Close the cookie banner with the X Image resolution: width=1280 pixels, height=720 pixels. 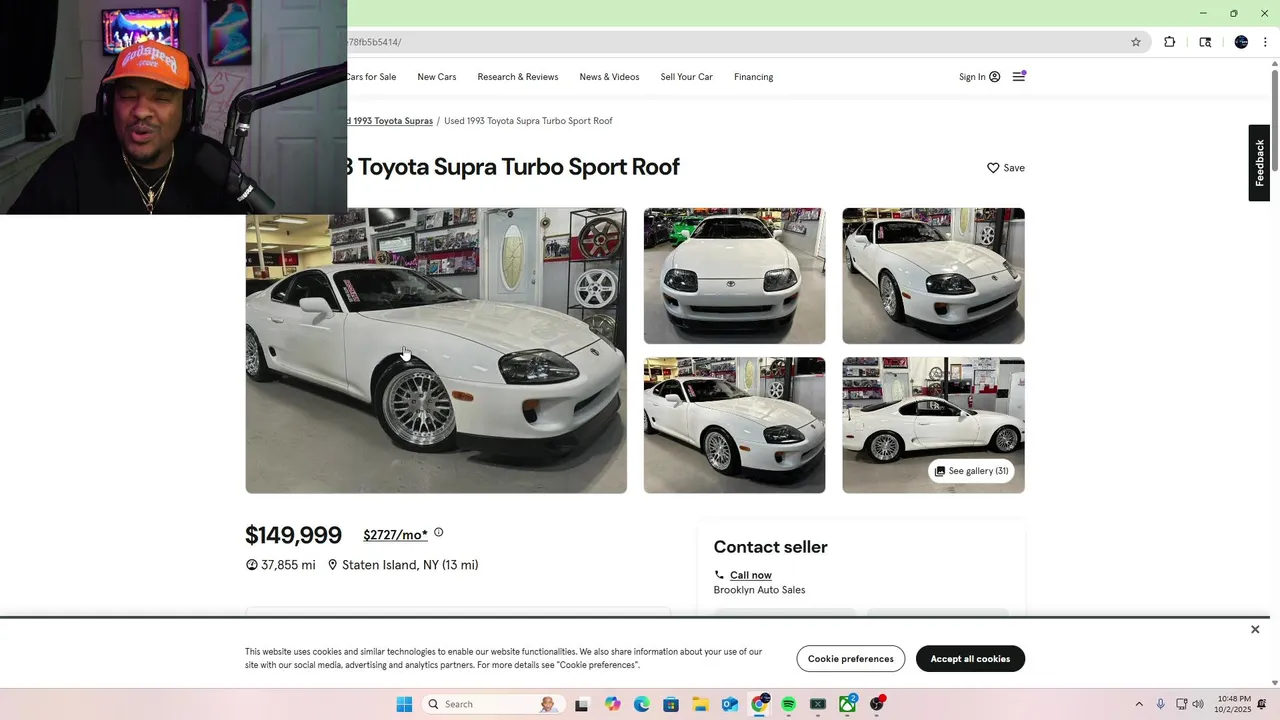click(x=1255, y=629)
